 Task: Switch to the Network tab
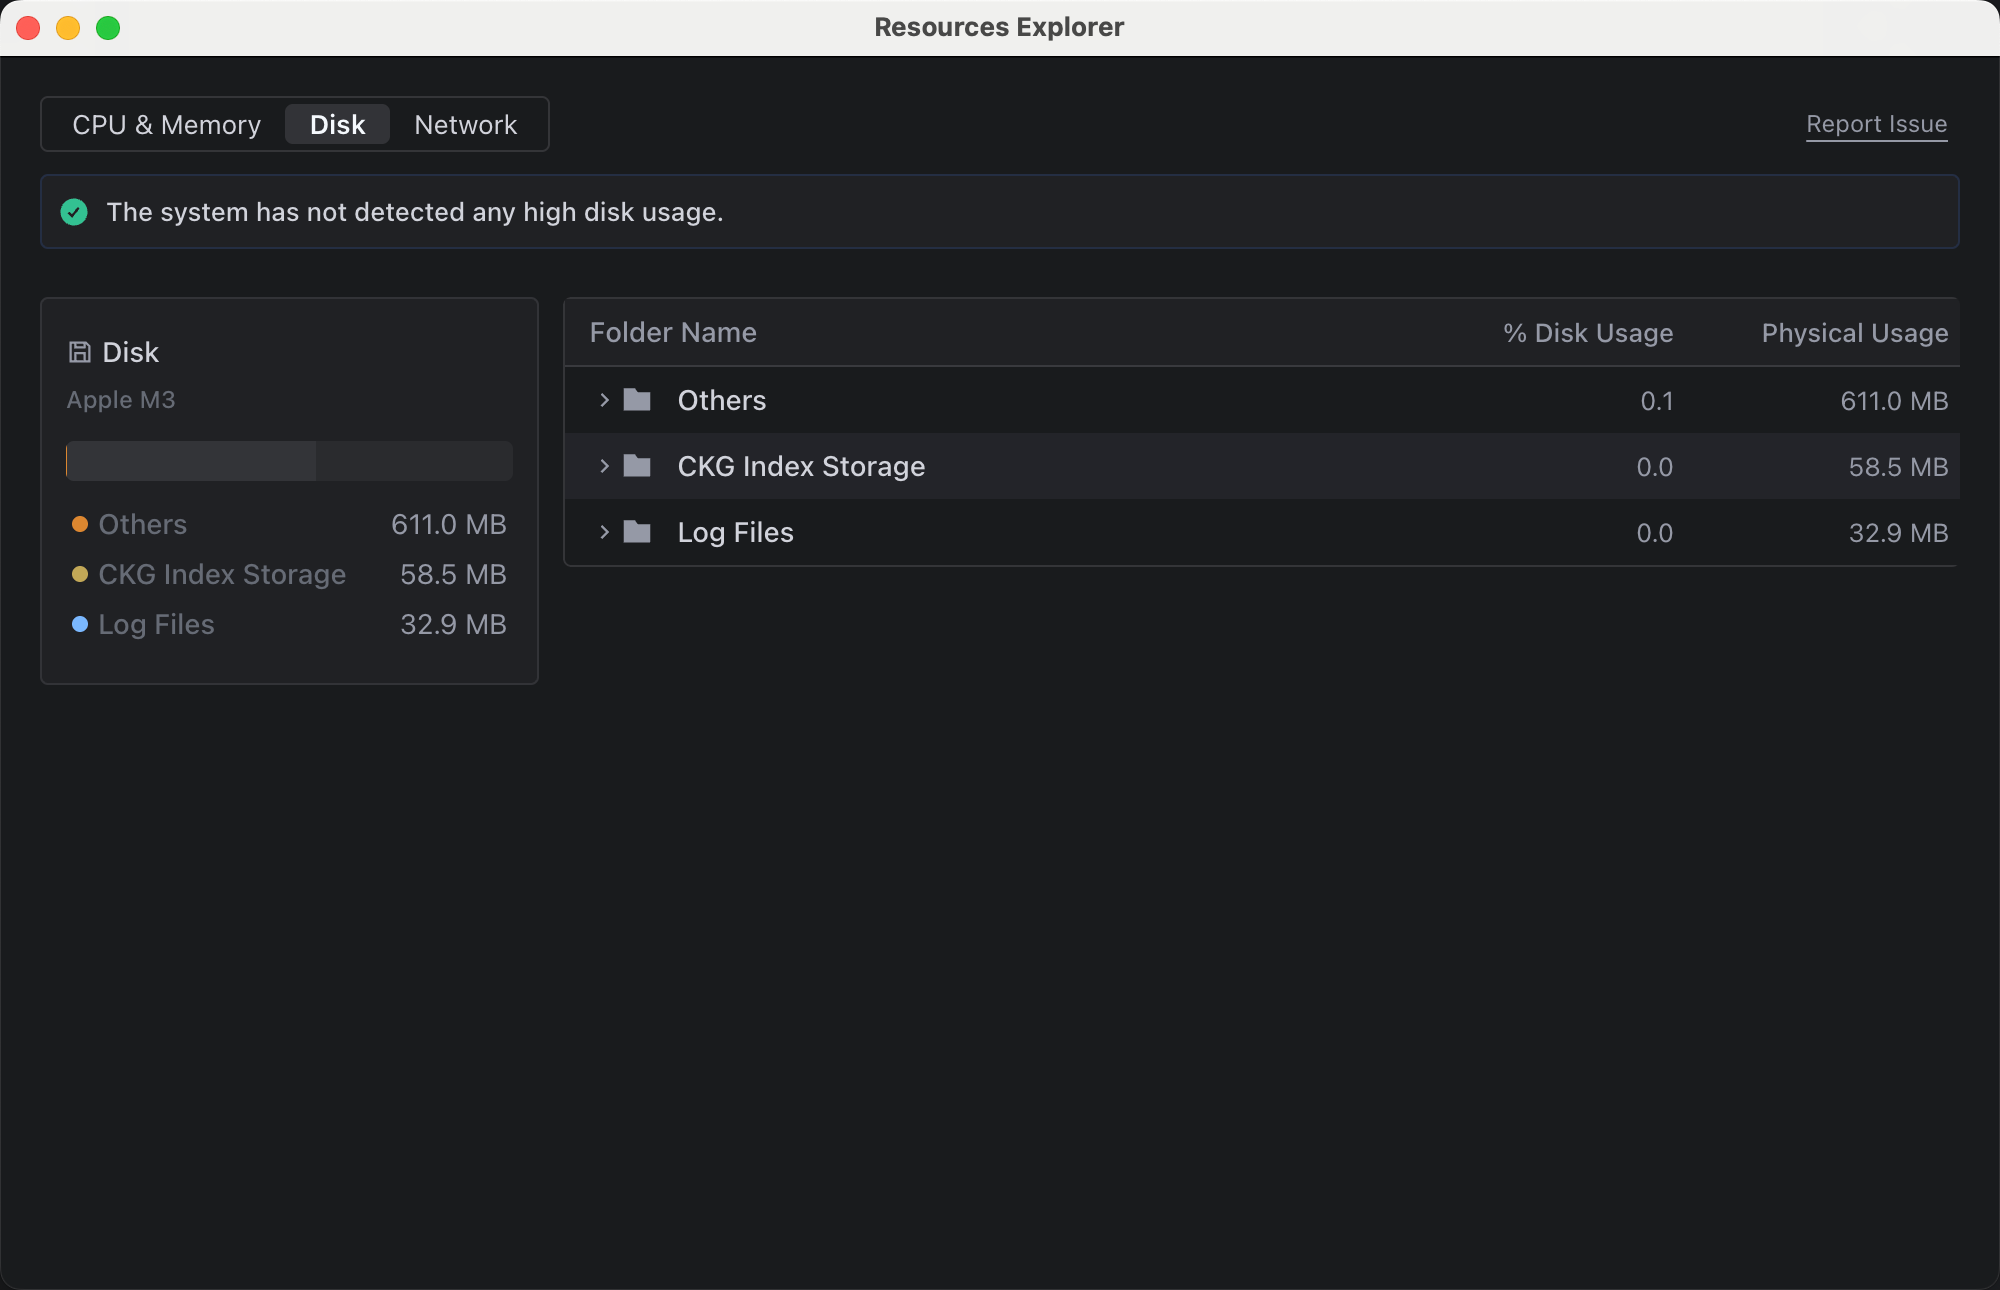point(465,124)
